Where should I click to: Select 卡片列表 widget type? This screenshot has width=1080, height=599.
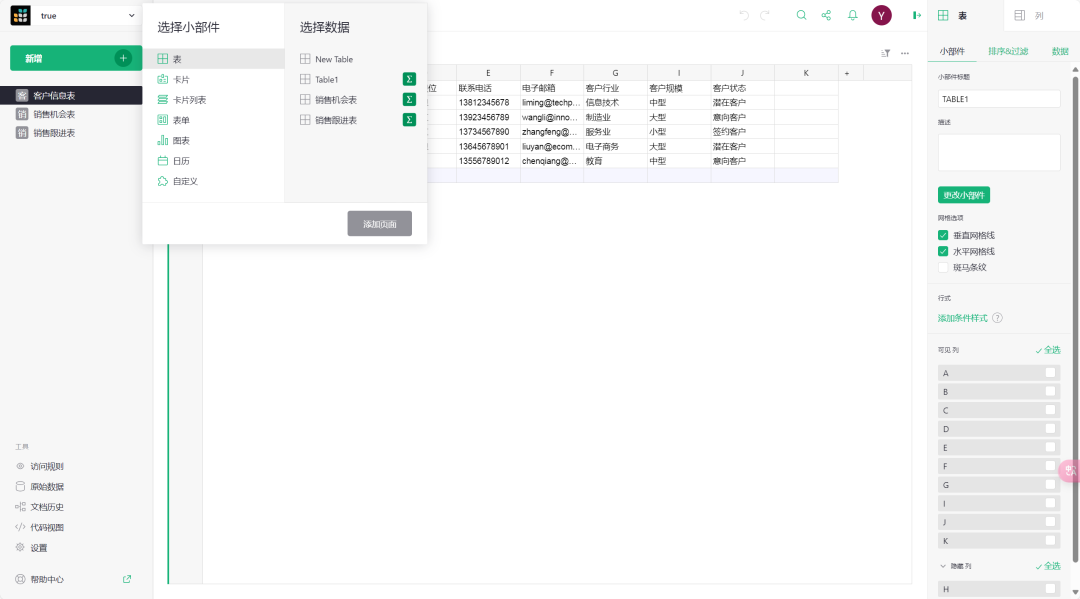point(189,100)
